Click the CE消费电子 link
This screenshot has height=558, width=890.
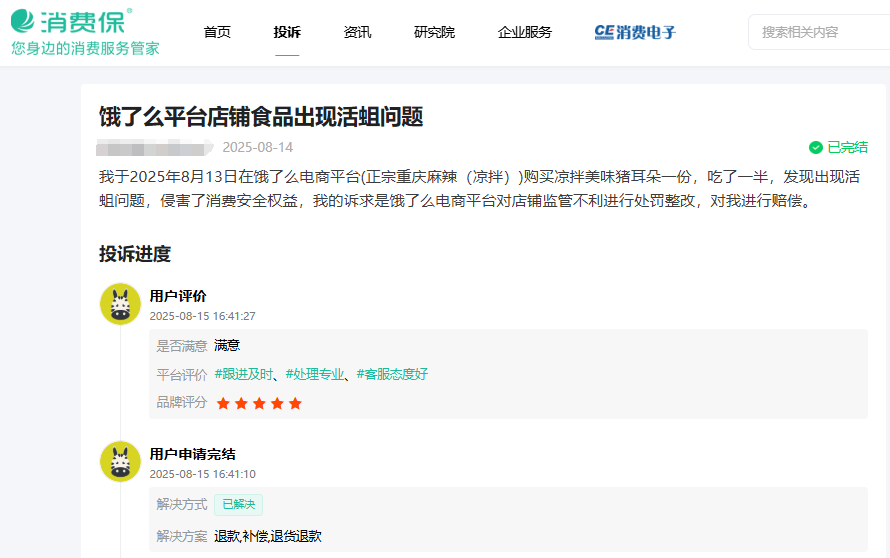(635, 32)
